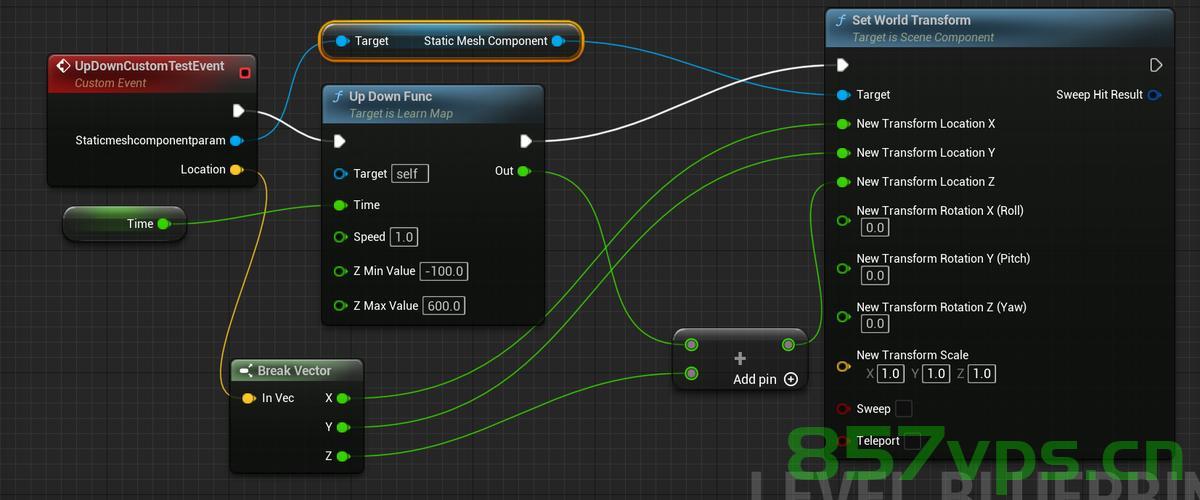Click the Z Max Value field 600.0

pyautogui.click(x=444, y=305)
